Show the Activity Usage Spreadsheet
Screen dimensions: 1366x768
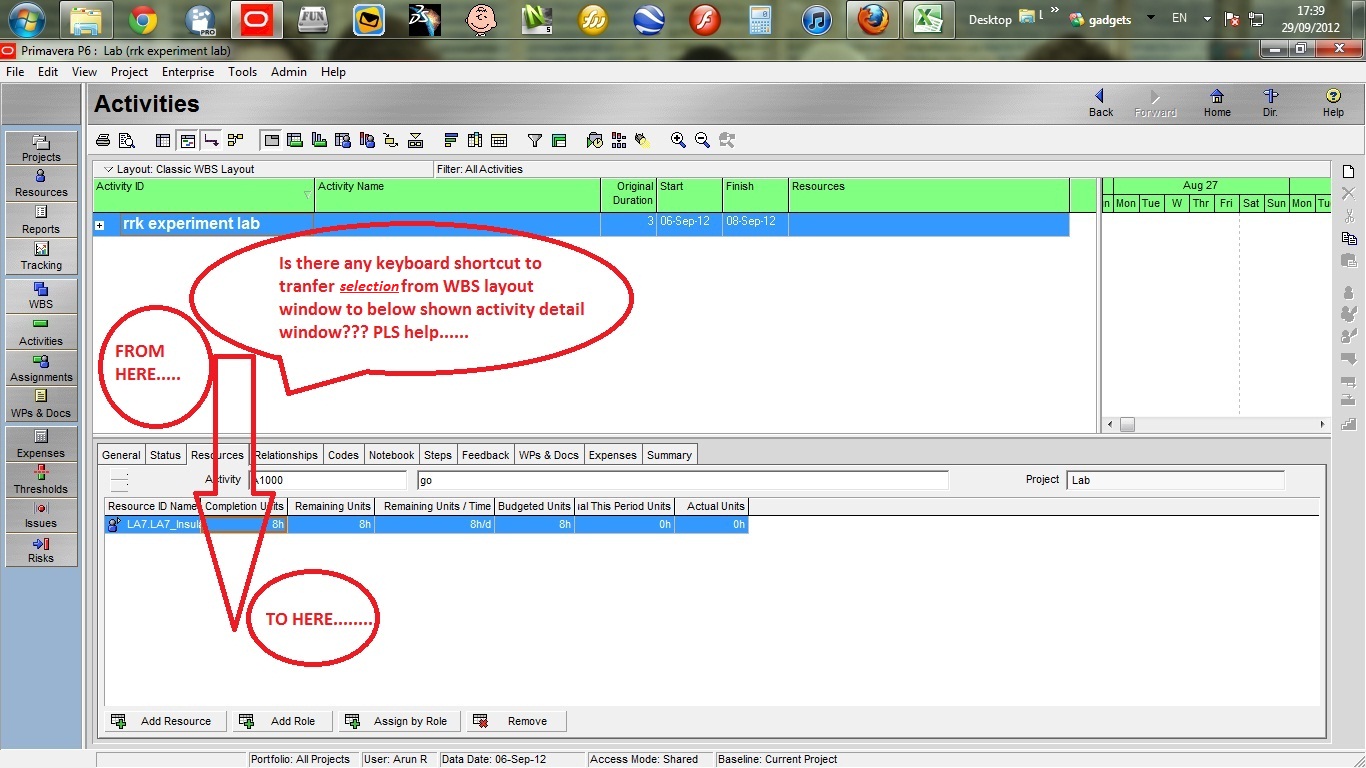[295, 140]
